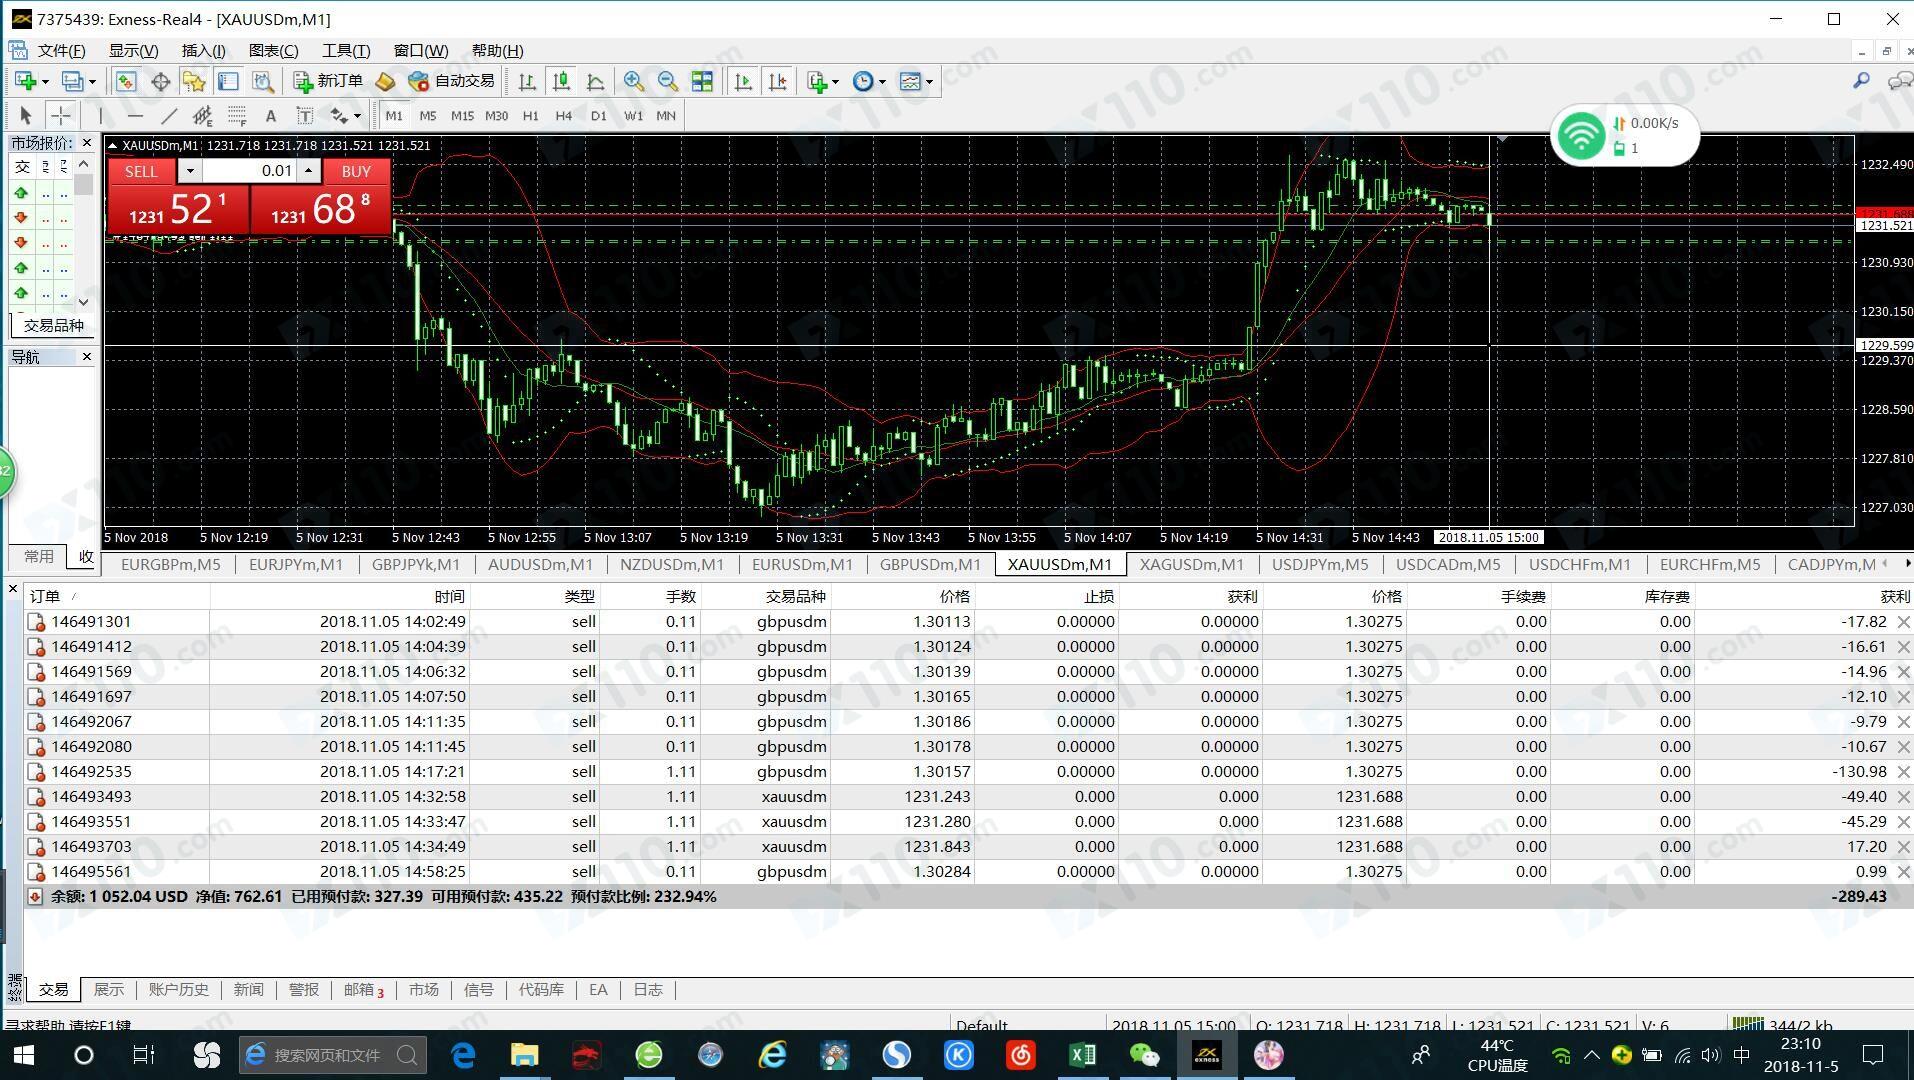Open the periodicity clock dropdown arrow
Image resolution: width=1914 pixels, height=1080 pixels.
(882, 82)
